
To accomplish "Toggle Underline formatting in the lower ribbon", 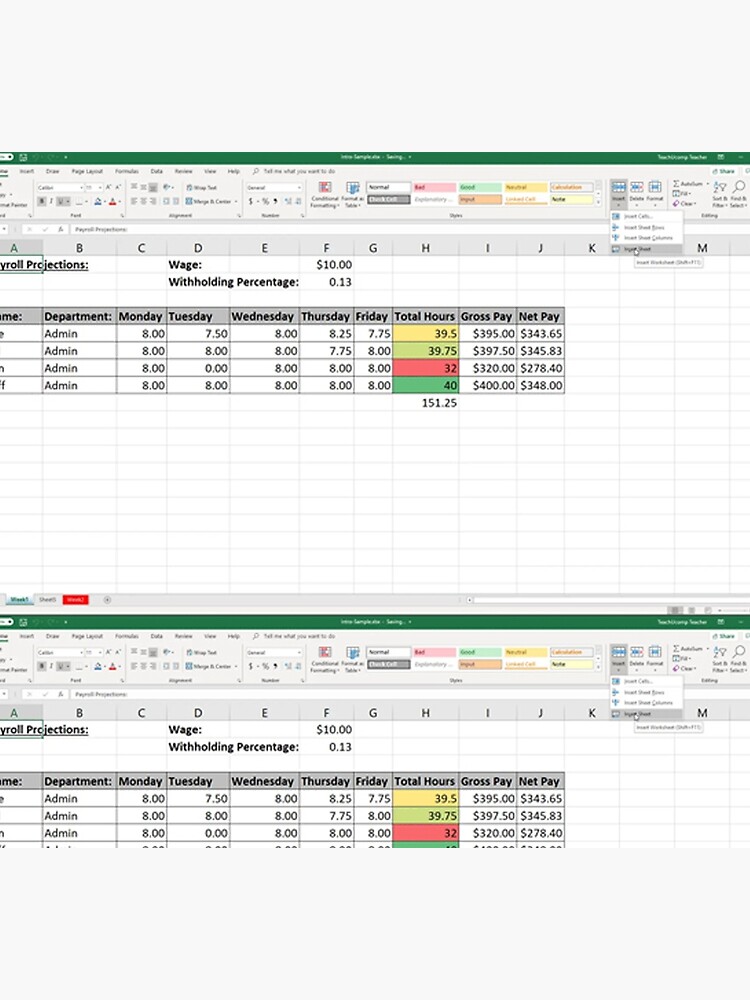I will (62, 665).
